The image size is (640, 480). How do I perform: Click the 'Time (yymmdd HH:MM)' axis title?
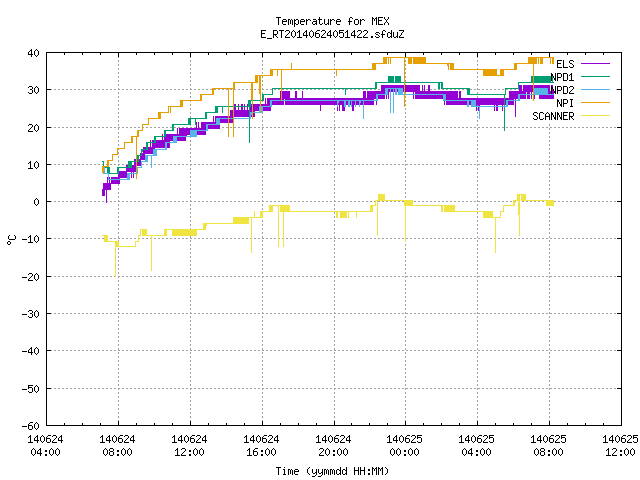[x=332, y=471]
